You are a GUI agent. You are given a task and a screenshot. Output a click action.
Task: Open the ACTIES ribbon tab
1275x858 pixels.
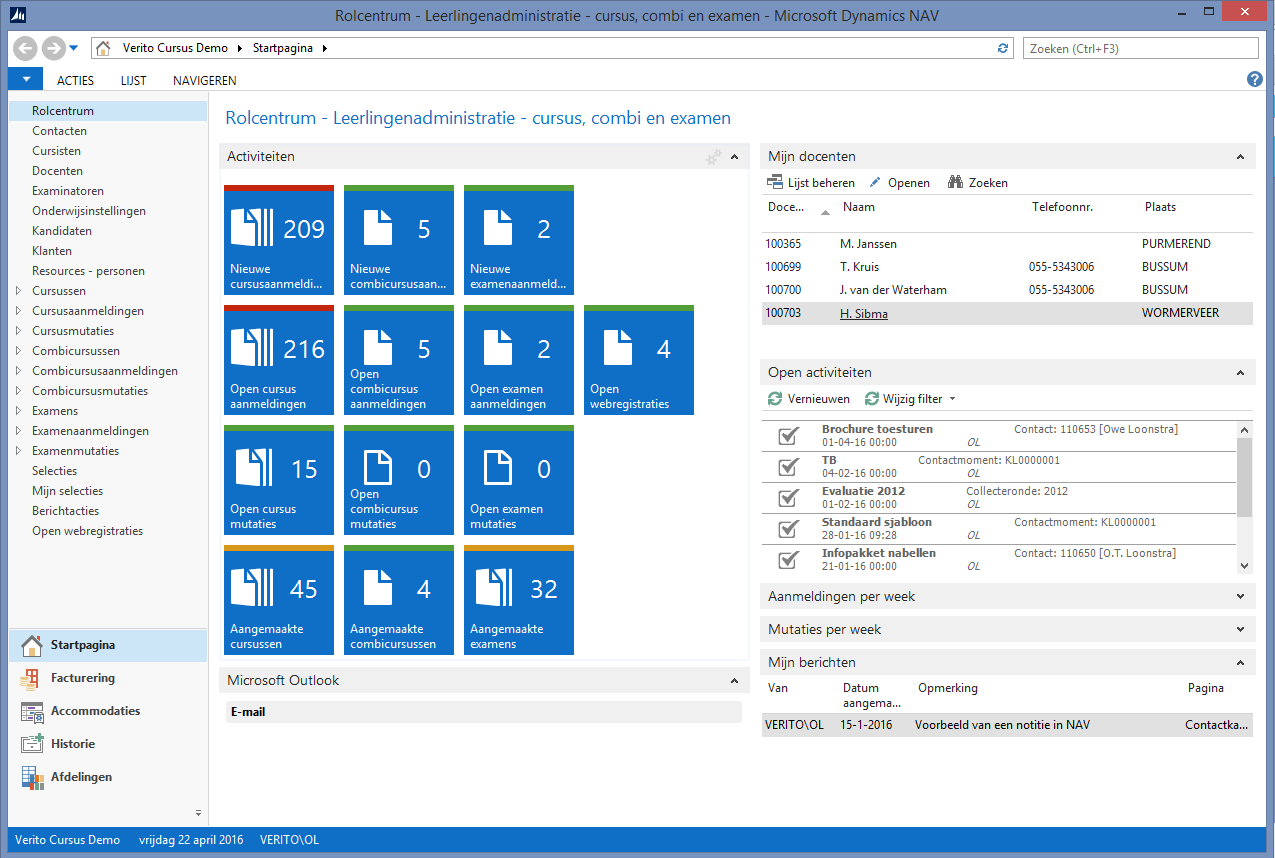(x=76, y=80)
